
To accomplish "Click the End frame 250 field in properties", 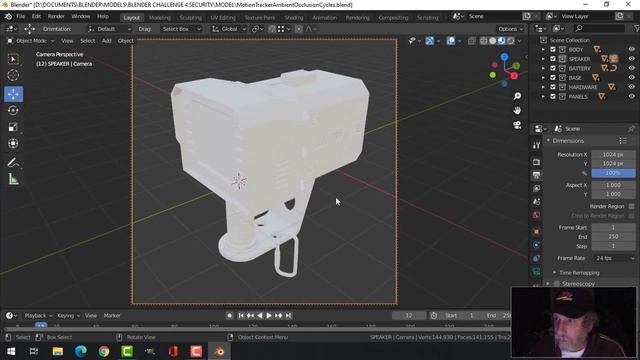I will [x=613, y=237].
